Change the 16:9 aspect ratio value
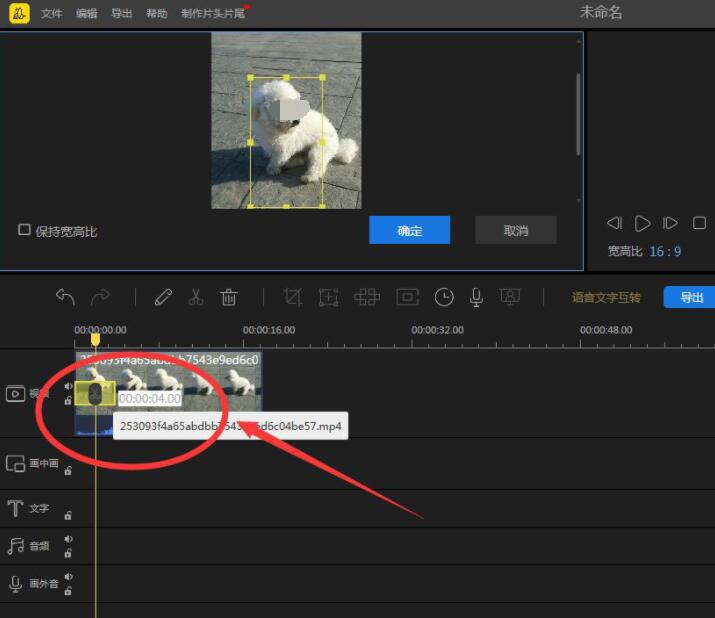The height and width of the screenshot is (618, 715). point(665,251)
